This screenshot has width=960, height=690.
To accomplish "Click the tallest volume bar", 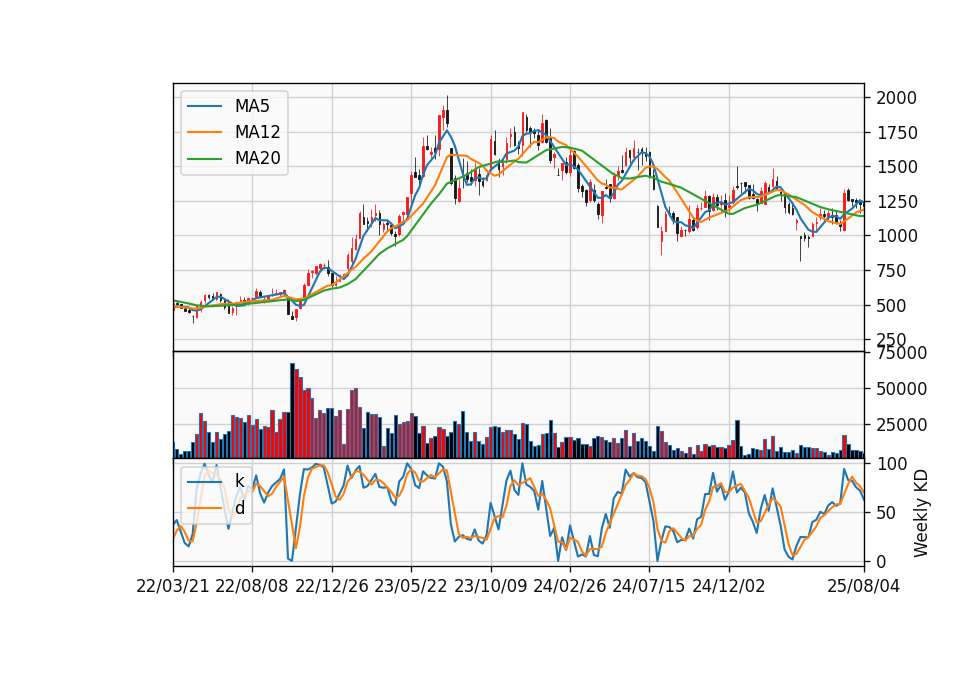I will tap(292, 411).
